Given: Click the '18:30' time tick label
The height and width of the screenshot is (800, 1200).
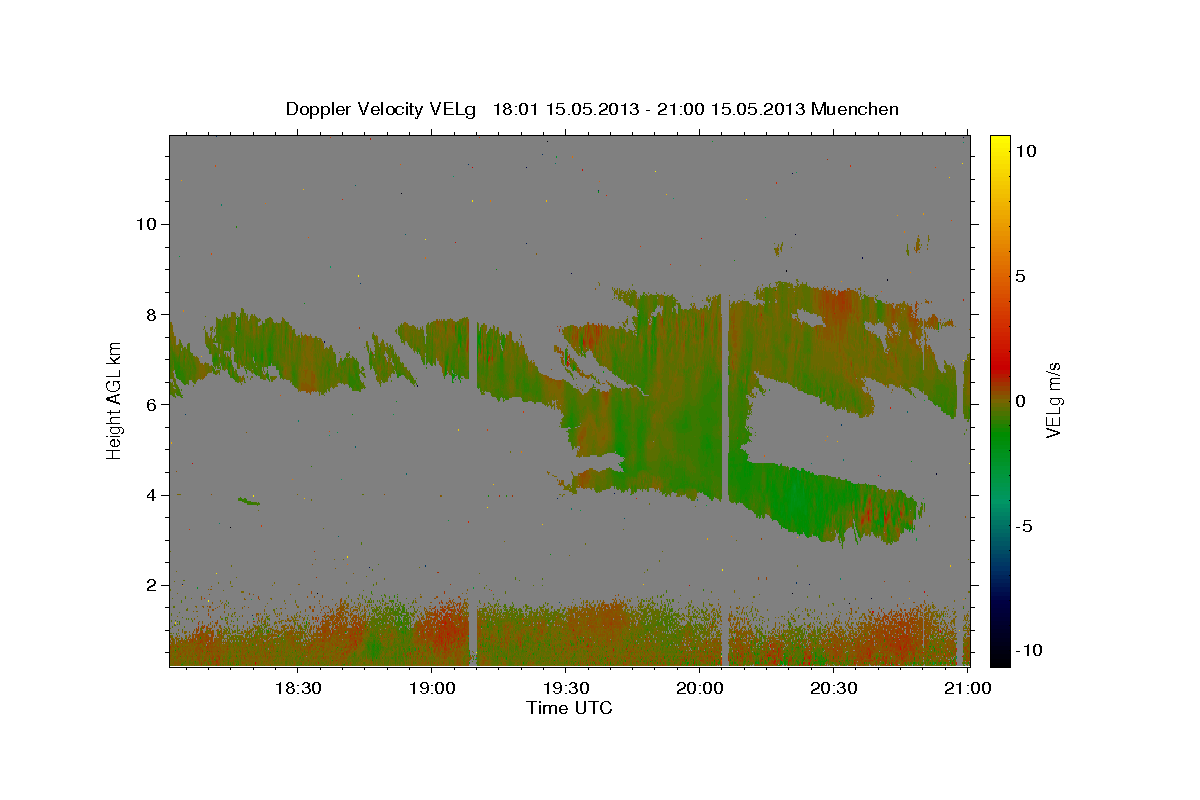Looking at the screenshot, I should click(x=297, y=688).
